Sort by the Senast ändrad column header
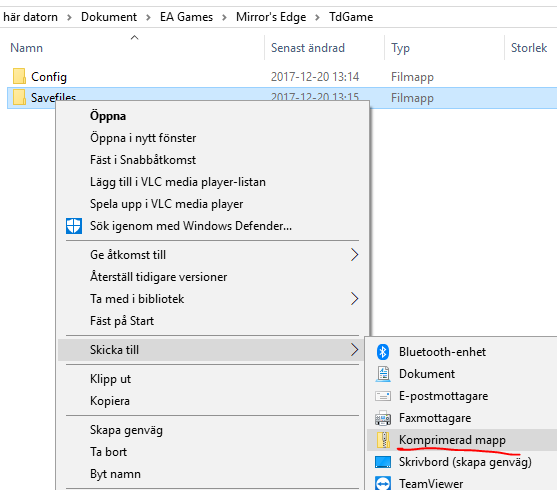 308,48
